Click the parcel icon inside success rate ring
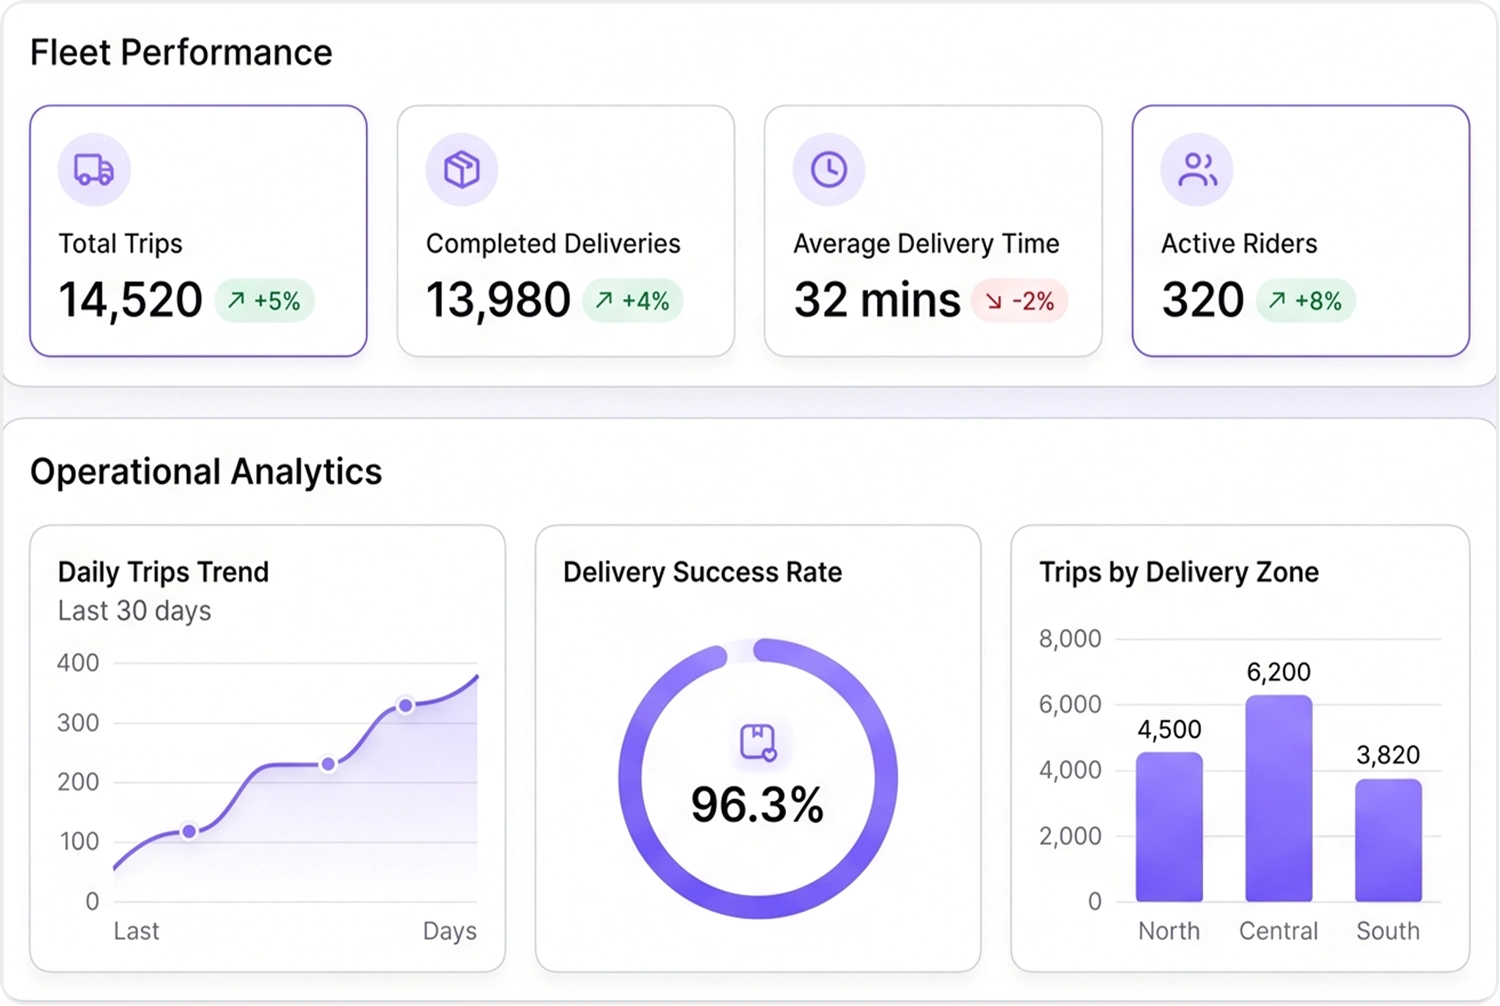The height and width of the screenshot is (1006, 1500). (x=758, y=743)
